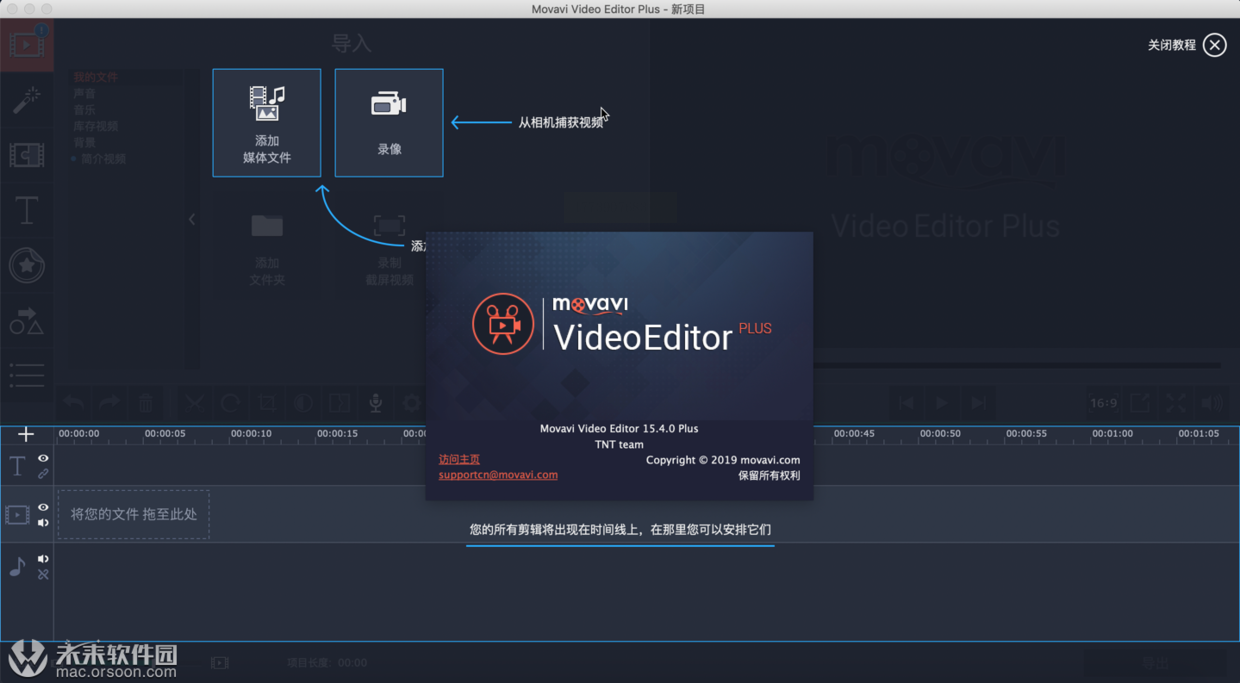1240x683 pixels.
Task: Select 音乐 category in the import list
Action: (85, 110)
